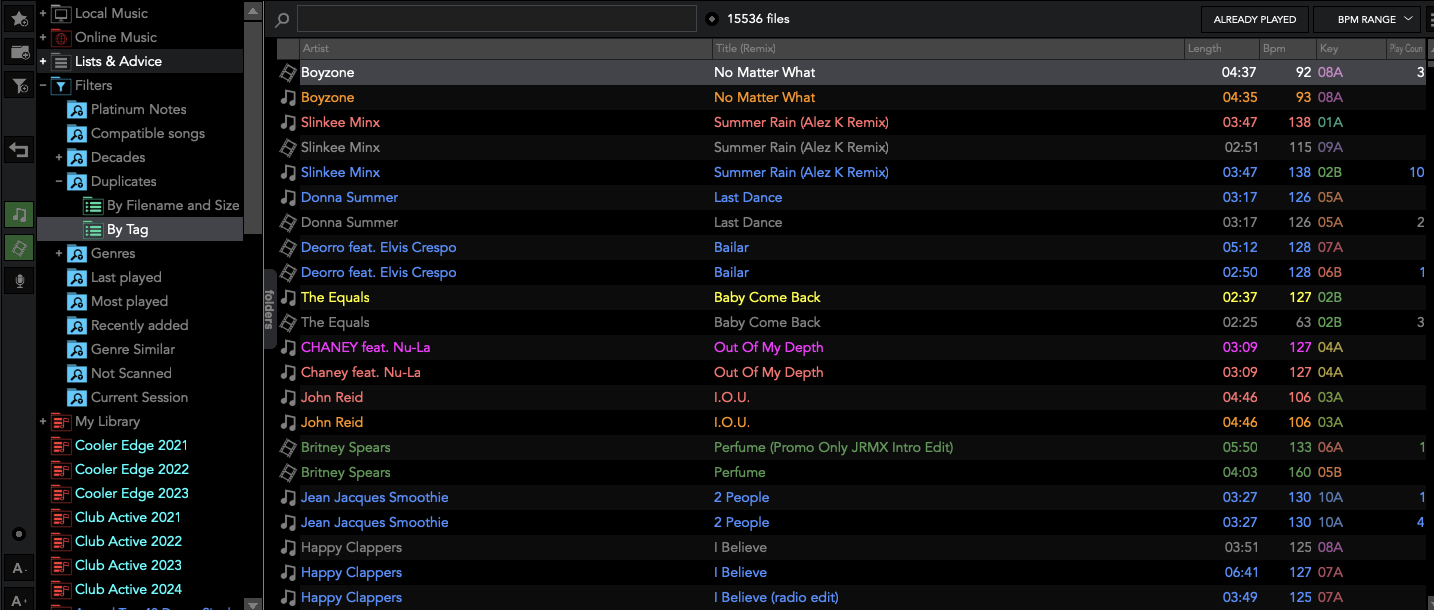
Task: Expand the Lists & Advice node
Action: point(43,61)
